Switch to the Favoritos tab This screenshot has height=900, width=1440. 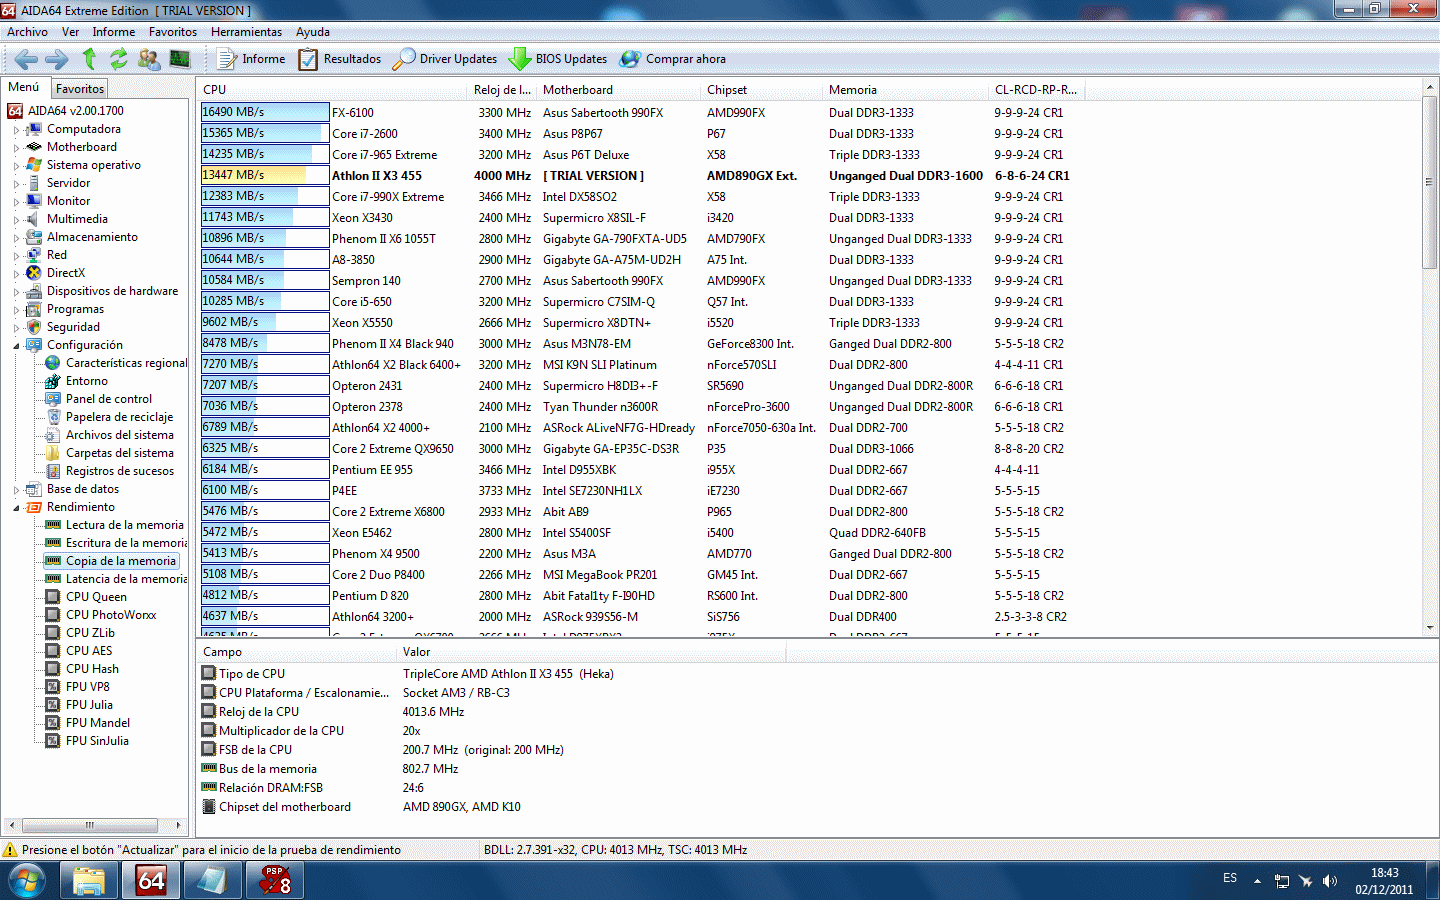tap(79, 89)
